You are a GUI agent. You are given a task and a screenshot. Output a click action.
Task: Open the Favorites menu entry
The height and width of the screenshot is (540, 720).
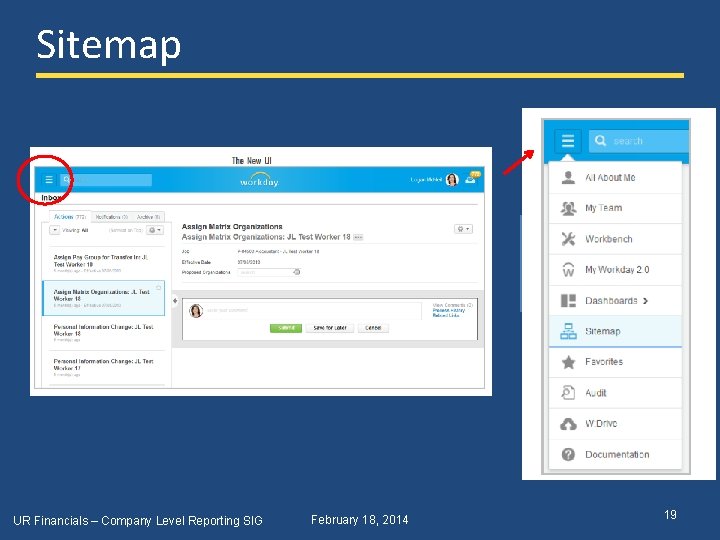point(615,362)
